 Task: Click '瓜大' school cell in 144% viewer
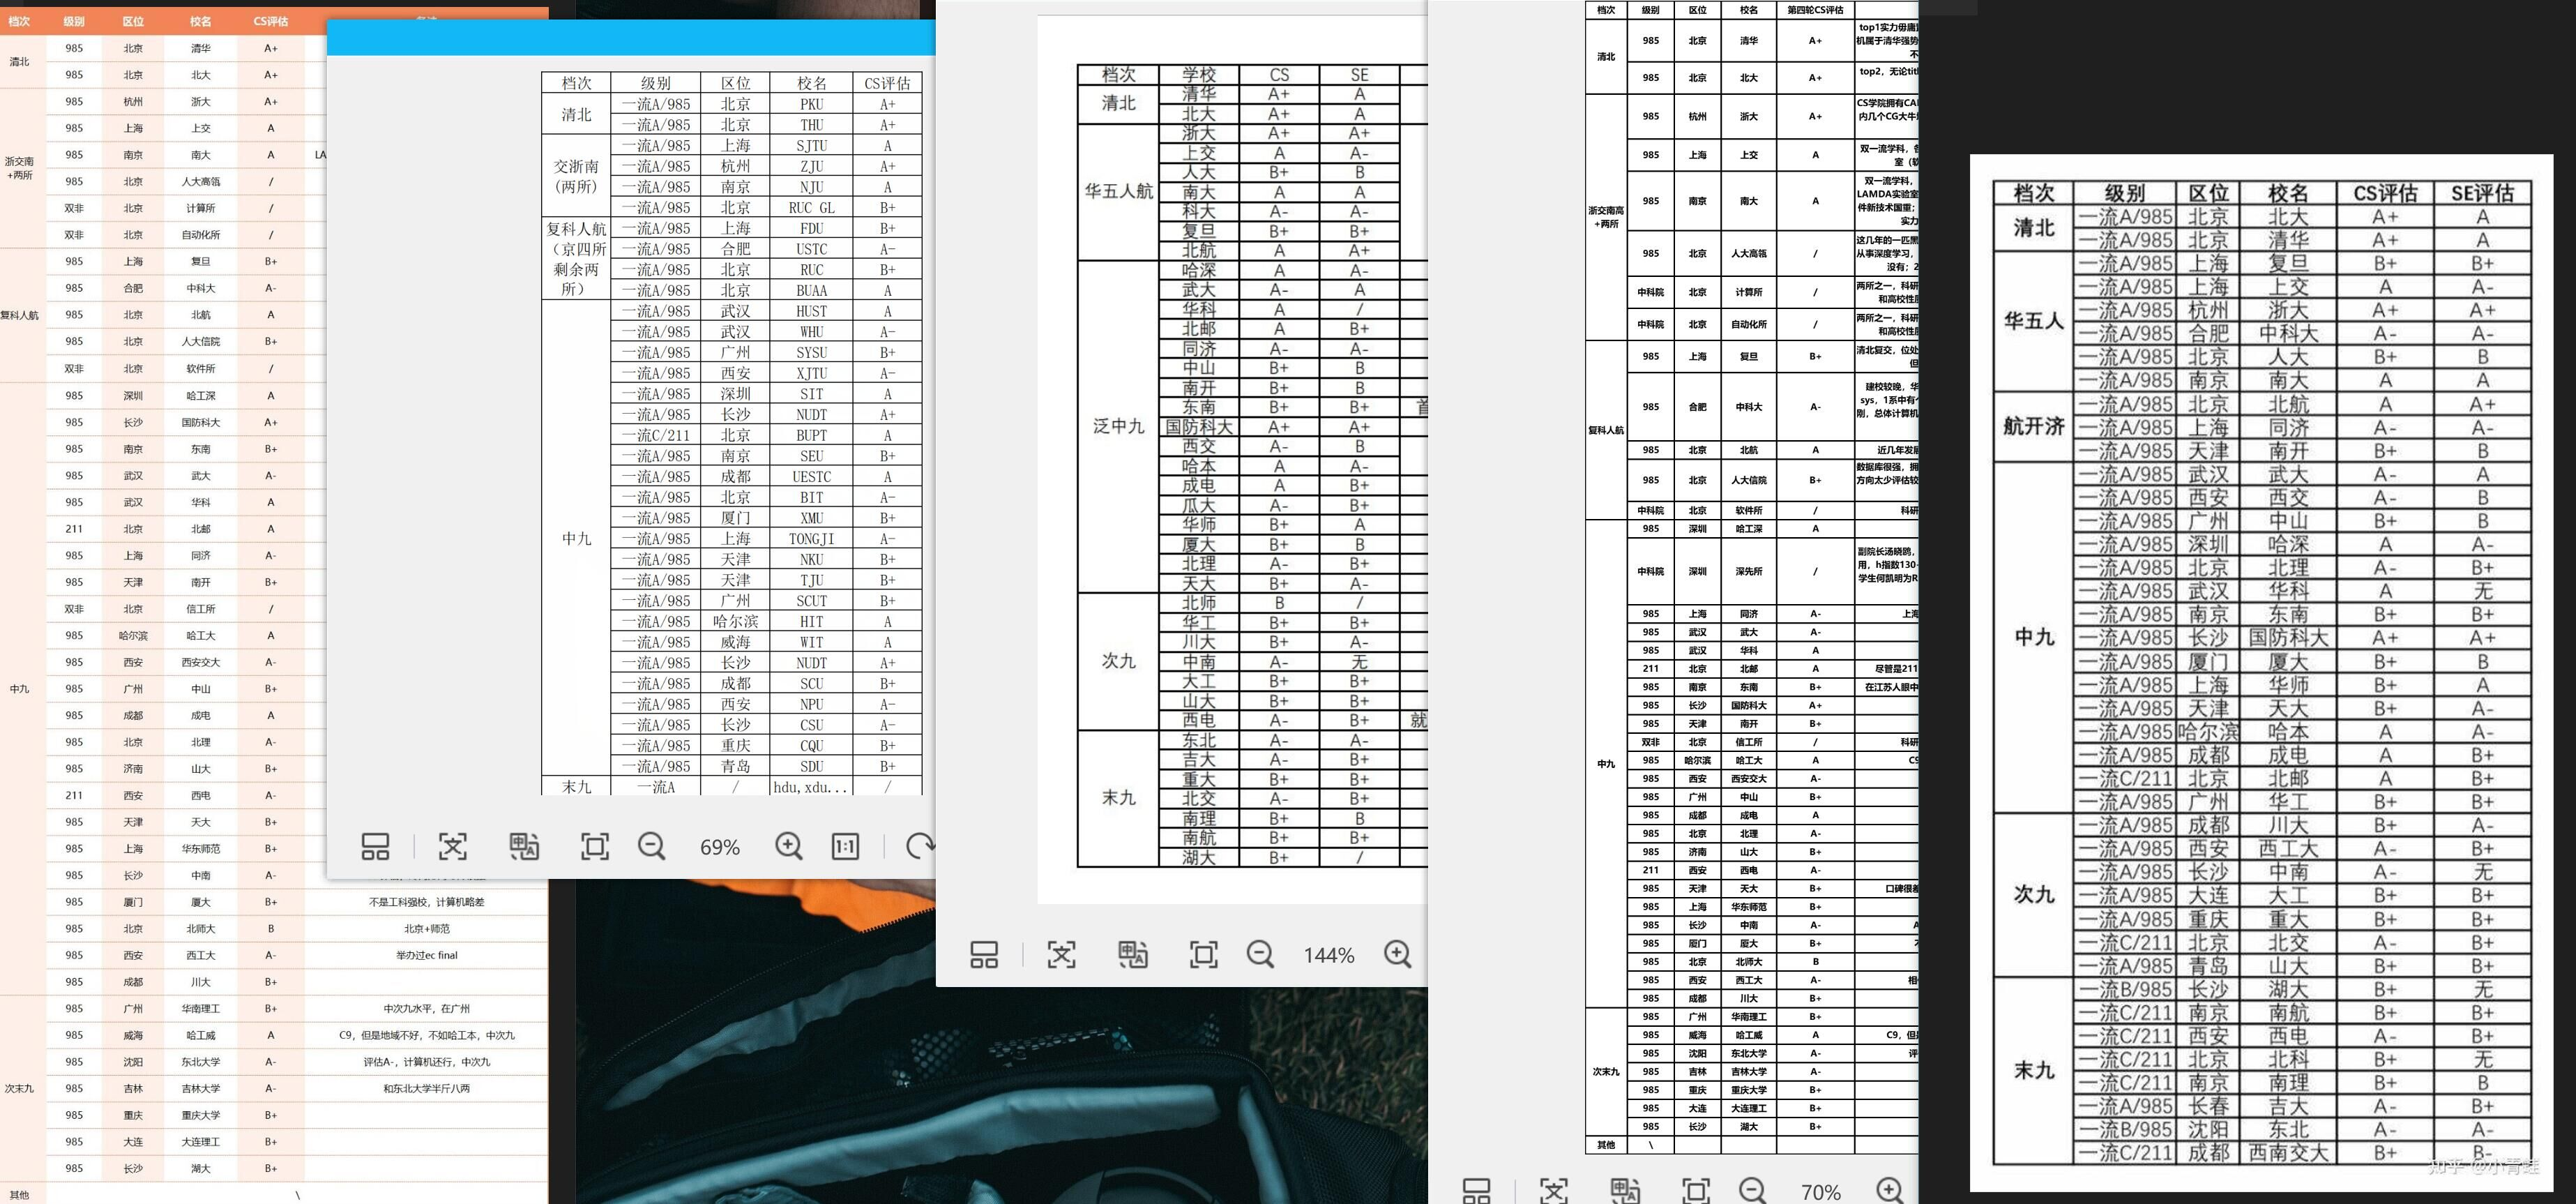(x=1199, y=505)
